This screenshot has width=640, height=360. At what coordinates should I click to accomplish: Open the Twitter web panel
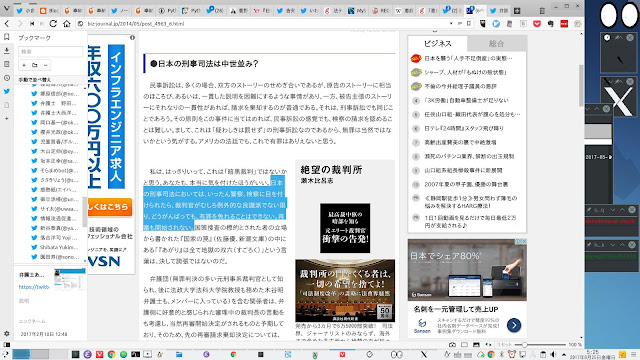tap(7, 91)
